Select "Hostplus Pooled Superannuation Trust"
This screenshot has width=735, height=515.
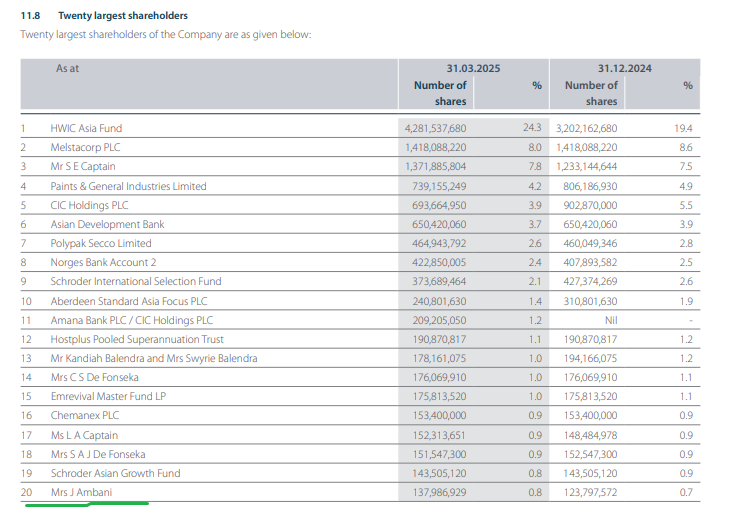(137, 339)
